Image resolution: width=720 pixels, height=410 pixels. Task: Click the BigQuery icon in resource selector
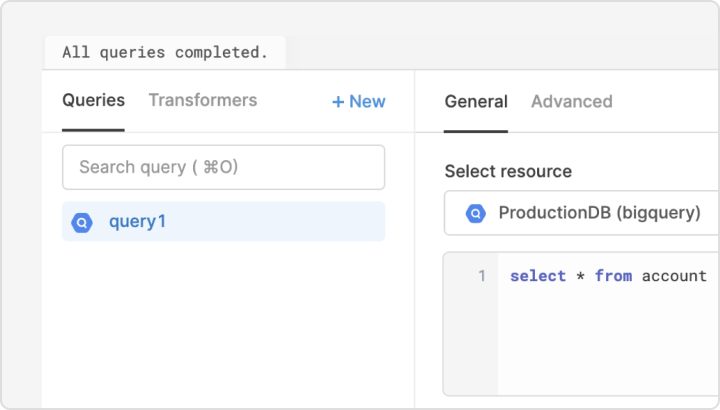[x=476, y=213]
